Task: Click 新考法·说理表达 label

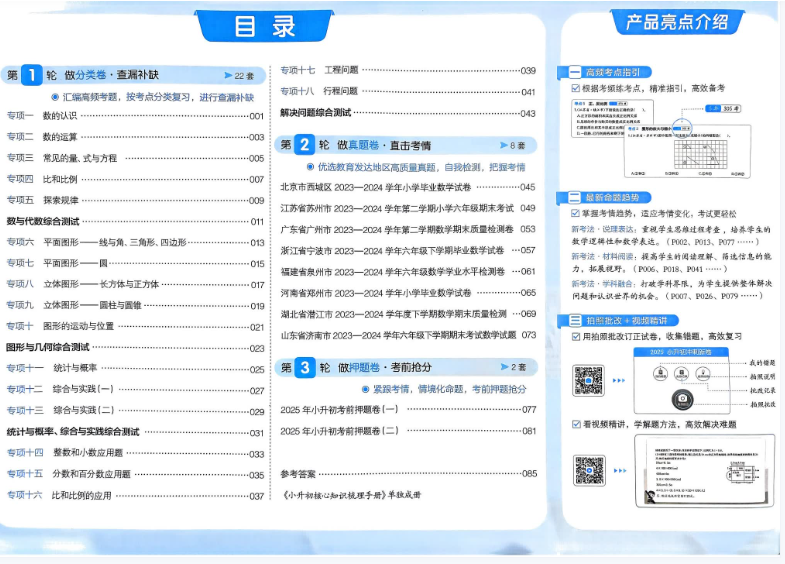Action: click(603, 229)
